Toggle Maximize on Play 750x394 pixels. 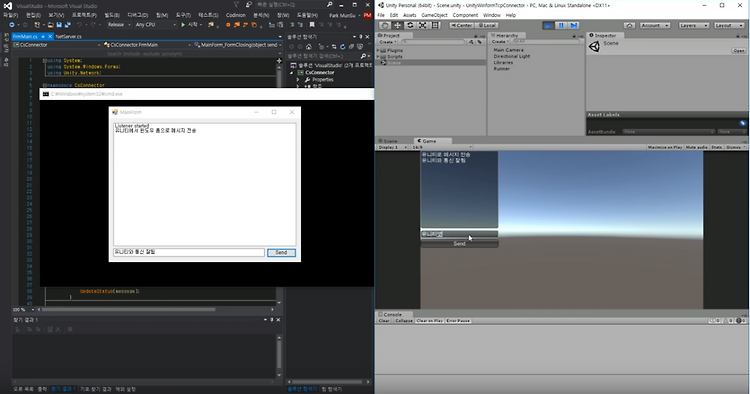pos(664,147)
